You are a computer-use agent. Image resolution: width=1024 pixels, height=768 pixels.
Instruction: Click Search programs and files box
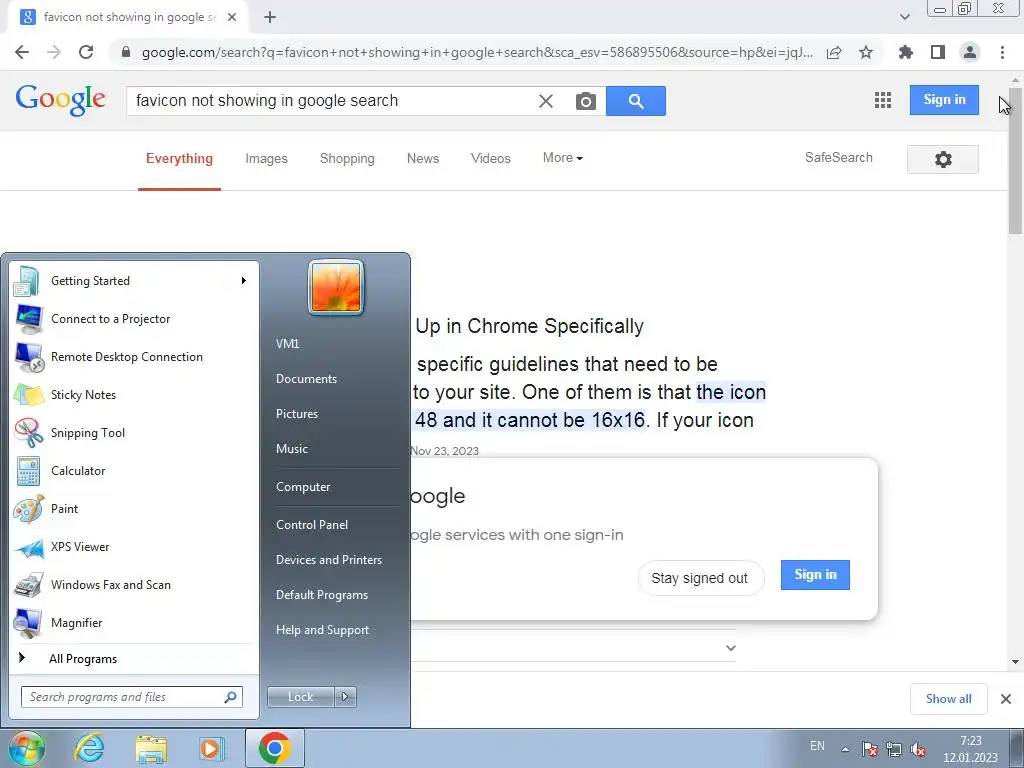pos(132,697)
